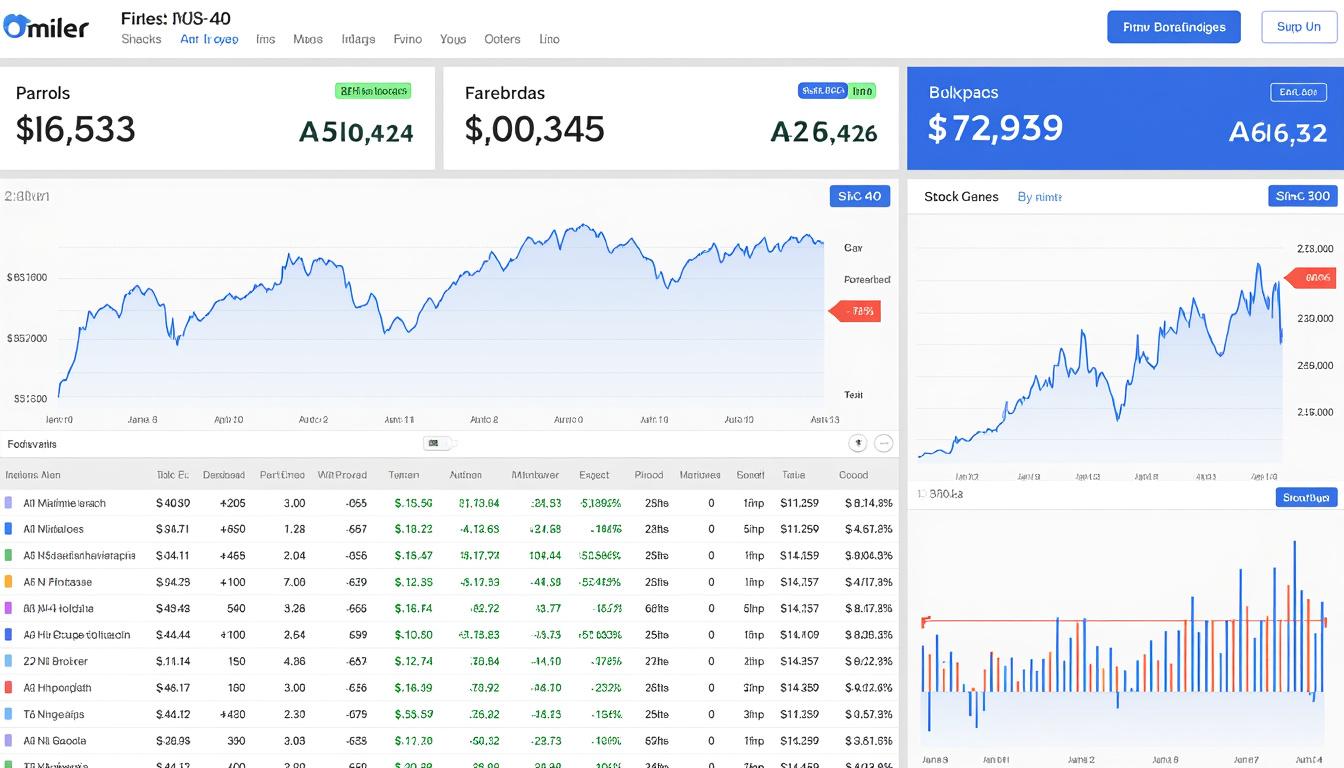
Task: Click the Surp Un button
Action: tap(1298, 27)
